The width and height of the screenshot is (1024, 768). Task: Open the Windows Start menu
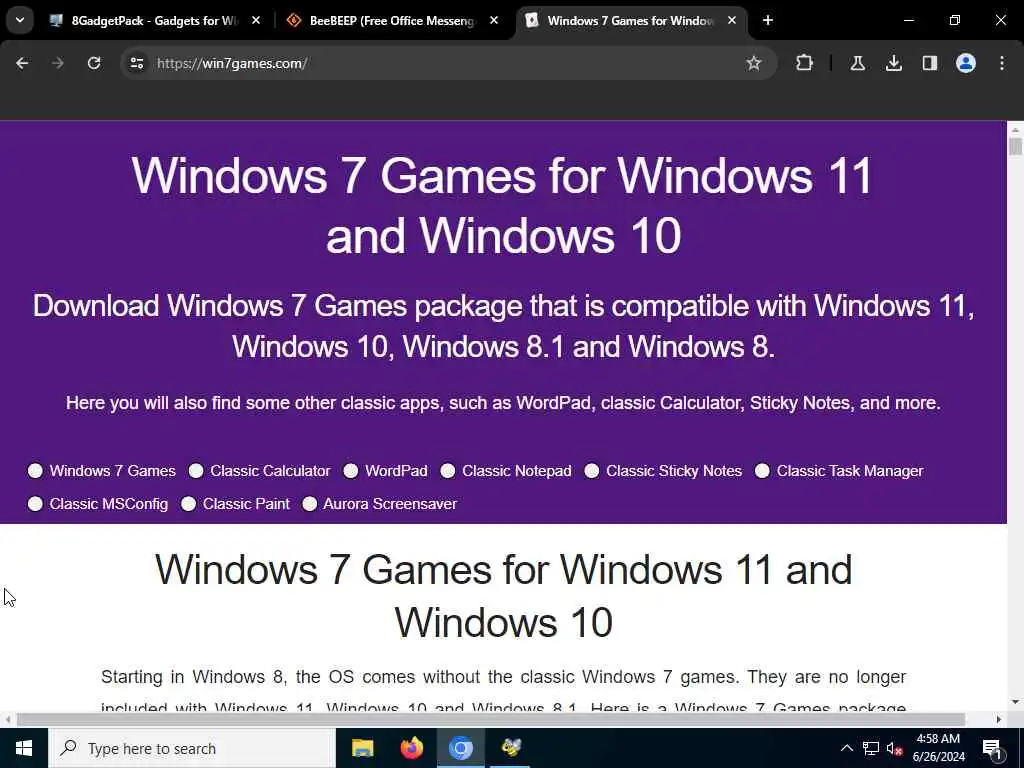coord(24,748)
